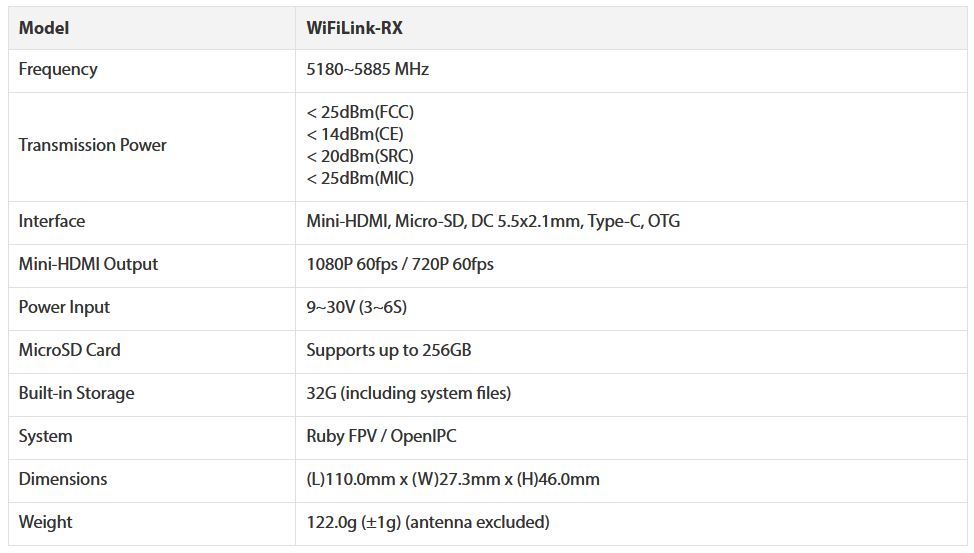974x553 pixels.
Task: Click the dimensions value with 110.0mm
Action: pyautogui.click(x=452, y=479)
